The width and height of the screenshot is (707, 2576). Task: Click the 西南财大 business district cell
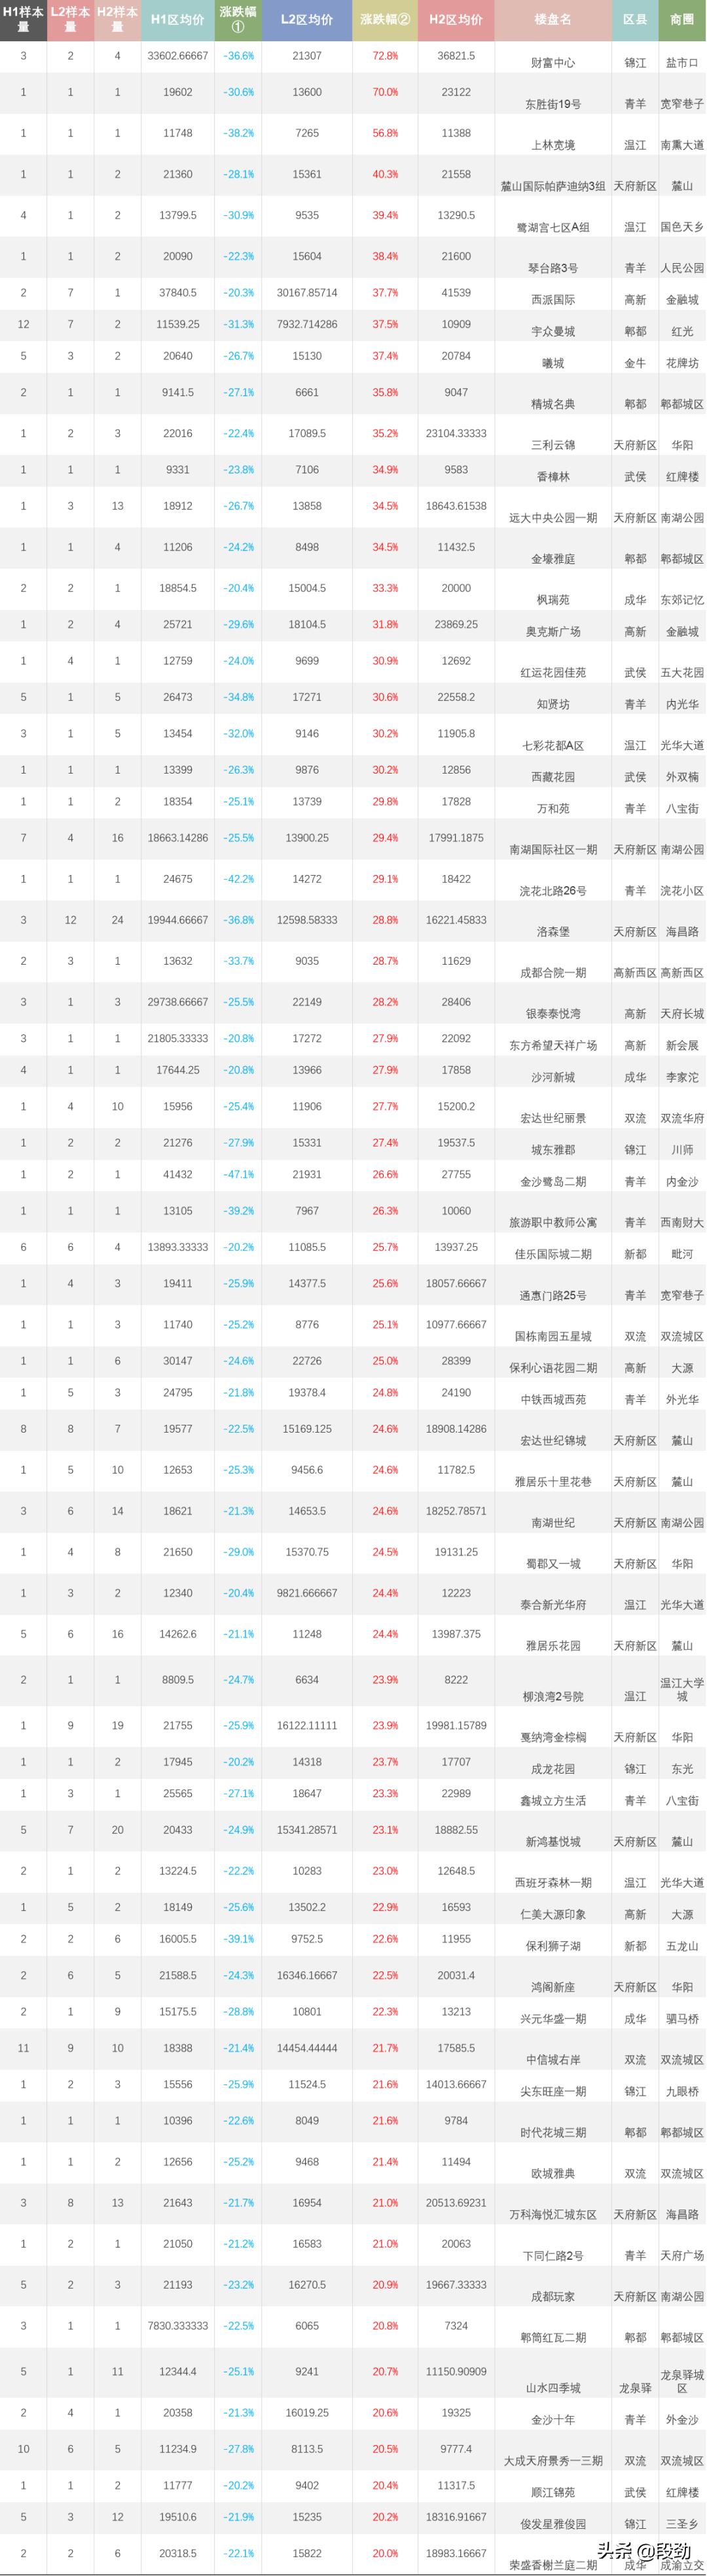click(682, 1223)
